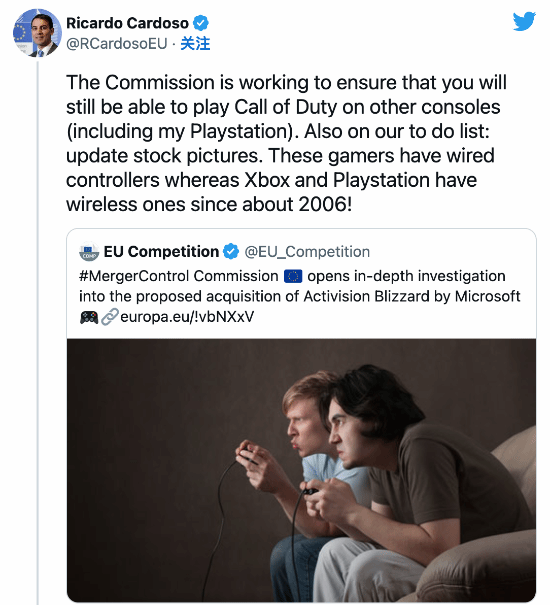Viewport: 550px width, 605px height.
Task: Click the EU flag emoji in quoted tweet
Action: [x=293, y=277]
